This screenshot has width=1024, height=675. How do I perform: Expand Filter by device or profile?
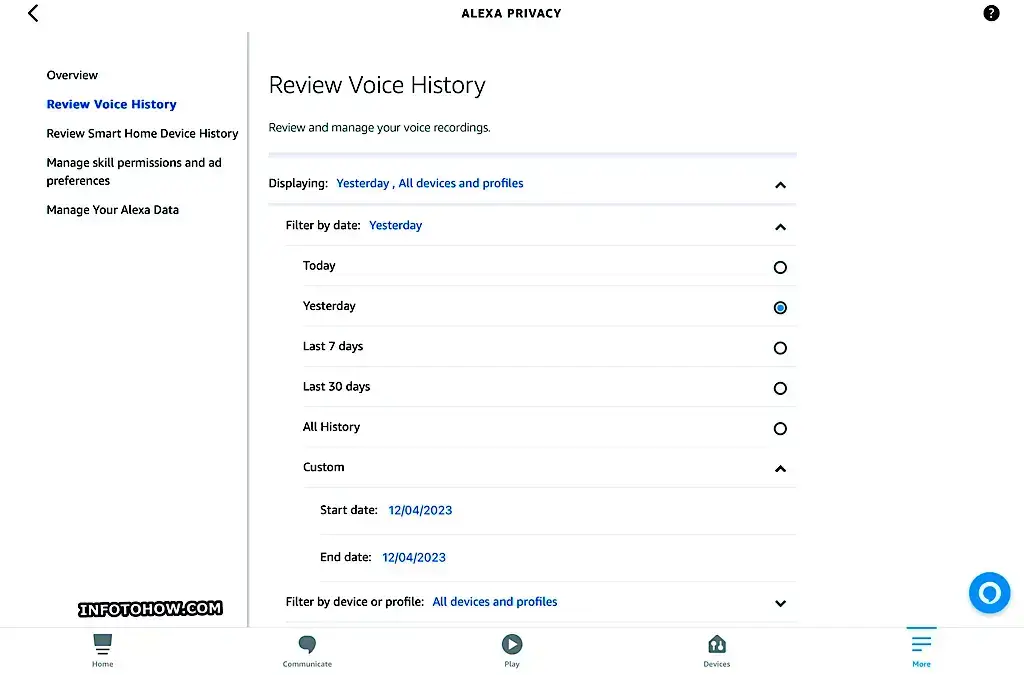pos(780,603)
